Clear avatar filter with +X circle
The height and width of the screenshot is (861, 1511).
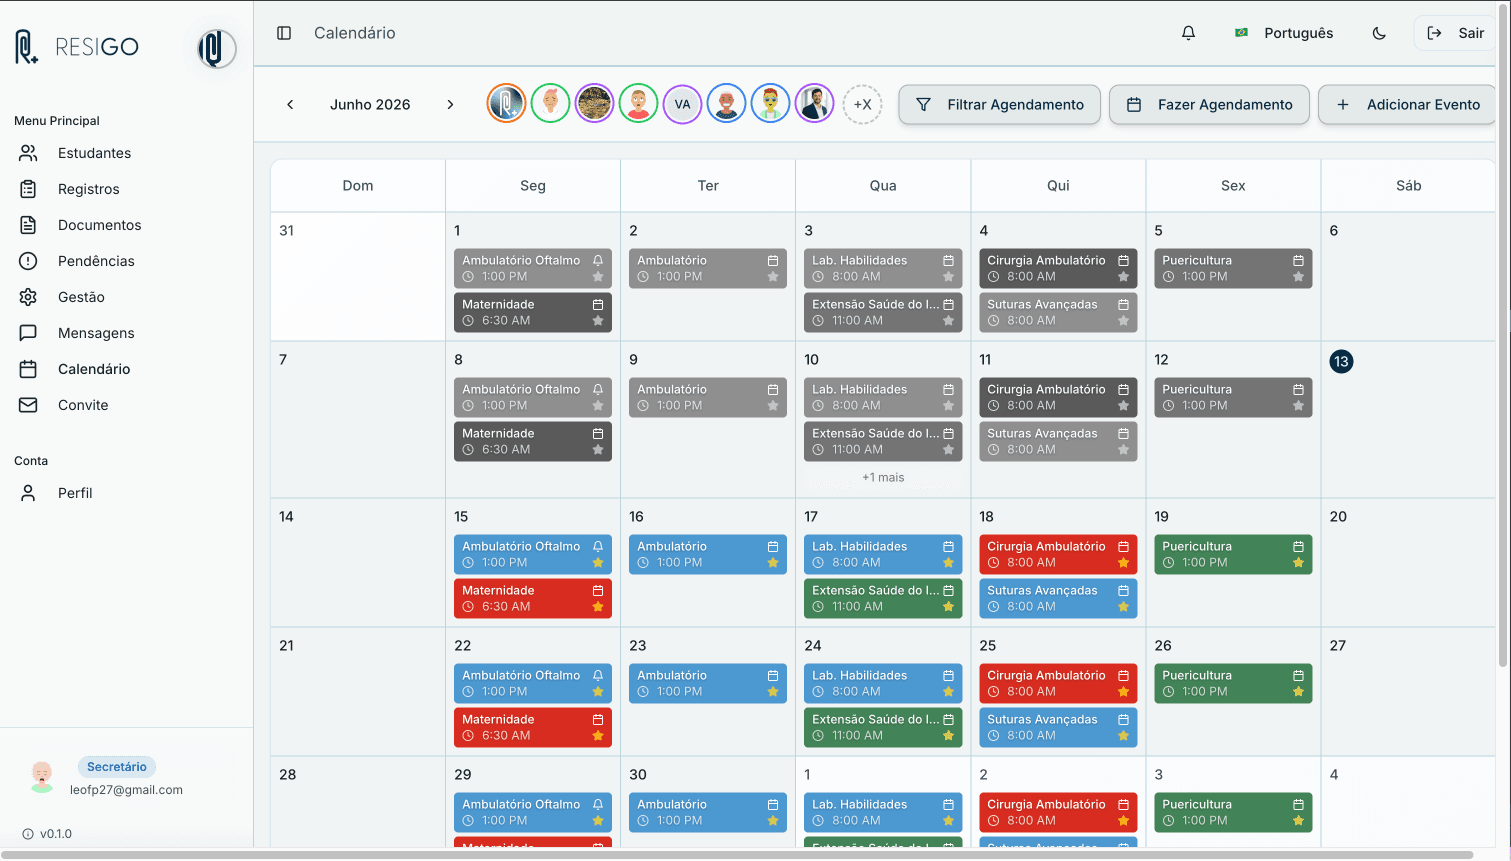[862, 104]
